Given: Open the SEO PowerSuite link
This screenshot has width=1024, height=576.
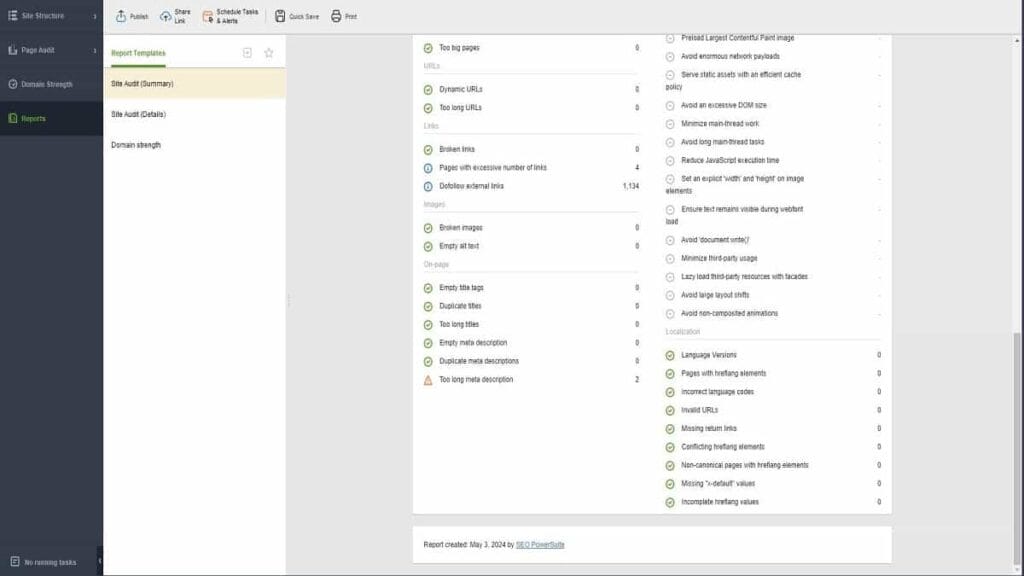Looking at the screenshot, I should 539,544.
